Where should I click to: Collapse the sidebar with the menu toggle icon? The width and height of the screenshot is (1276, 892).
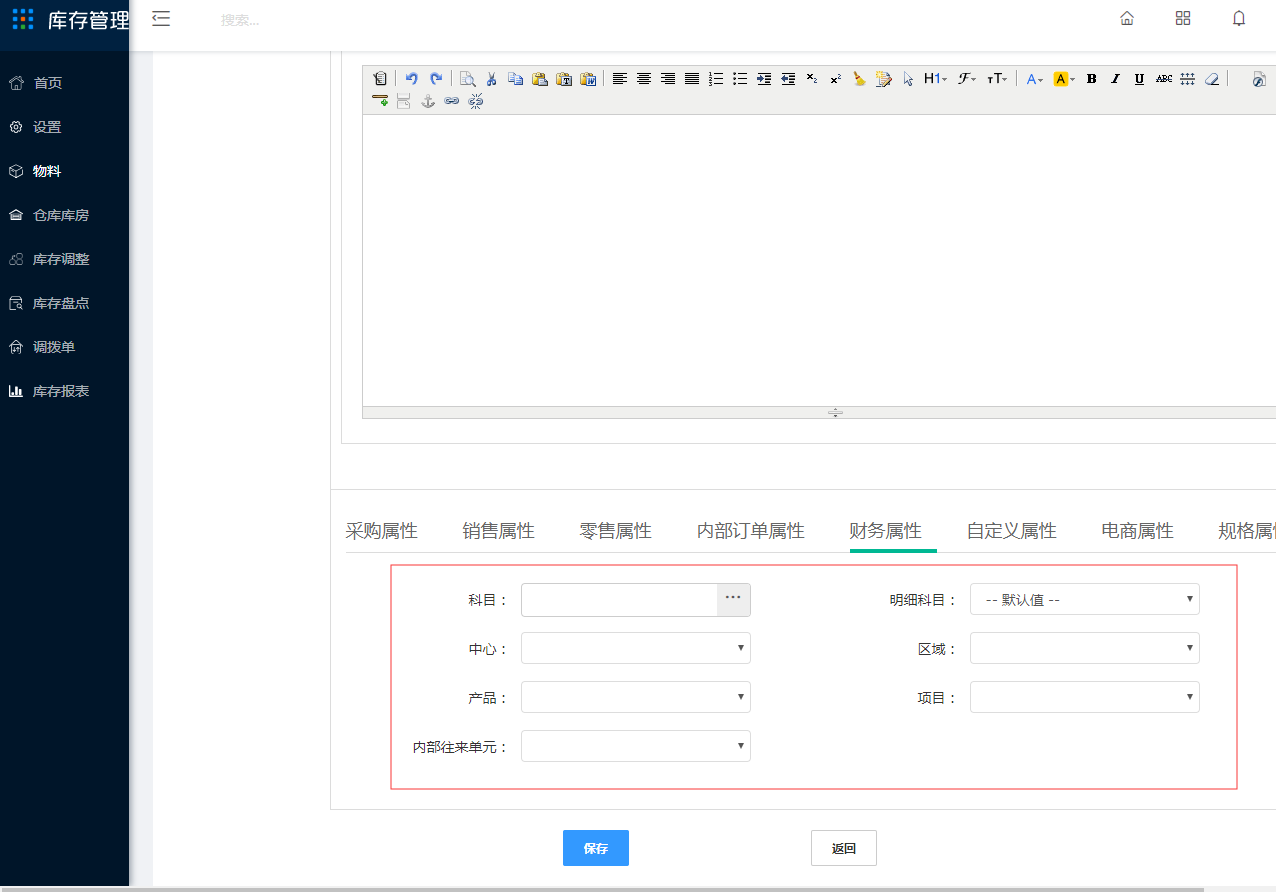[161, 19]
